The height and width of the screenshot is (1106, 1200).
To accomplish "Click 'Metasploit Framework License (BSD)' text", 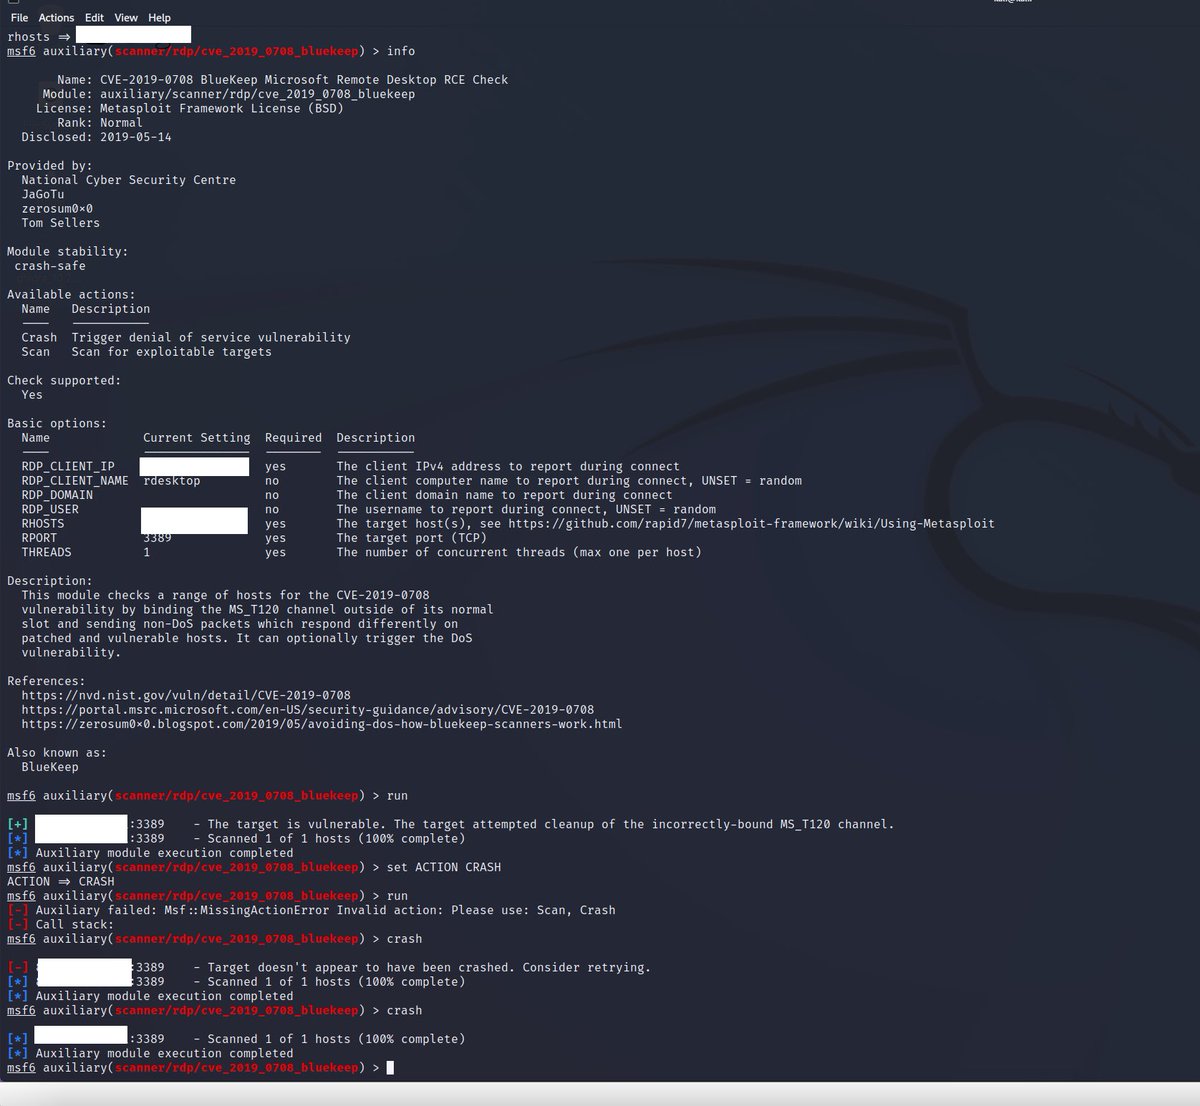I will click(x=222, y=108).
